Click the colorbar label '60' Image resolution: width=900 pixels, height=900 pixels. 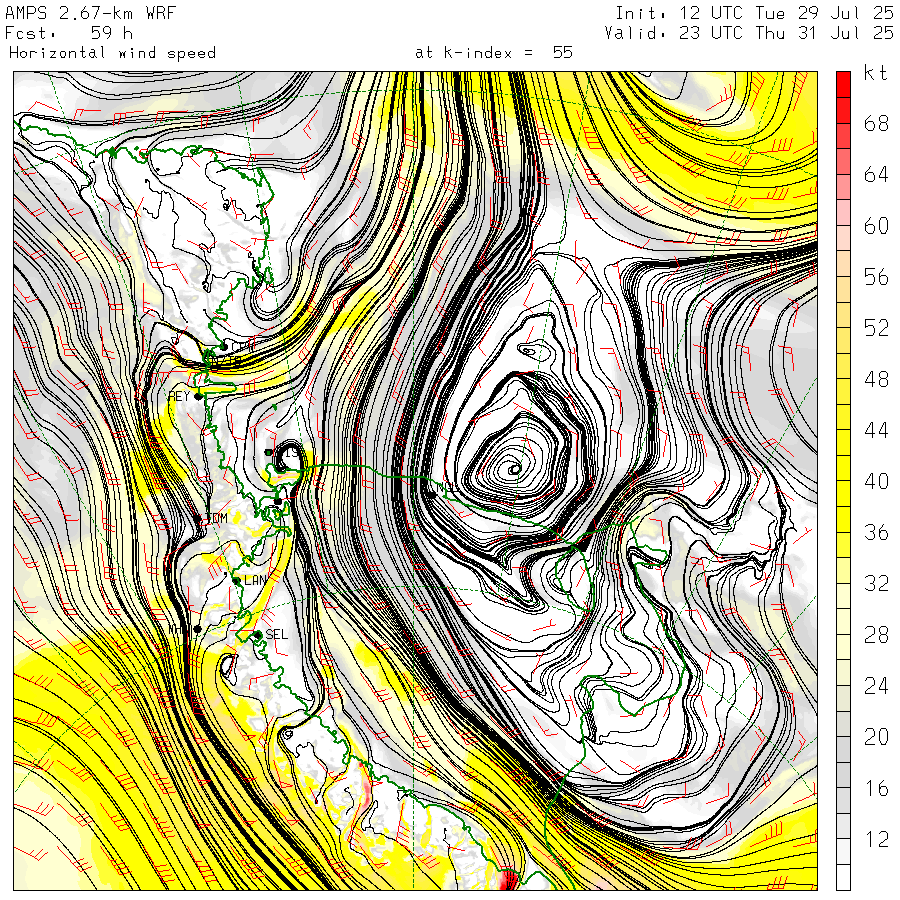[x=876, y=226]
